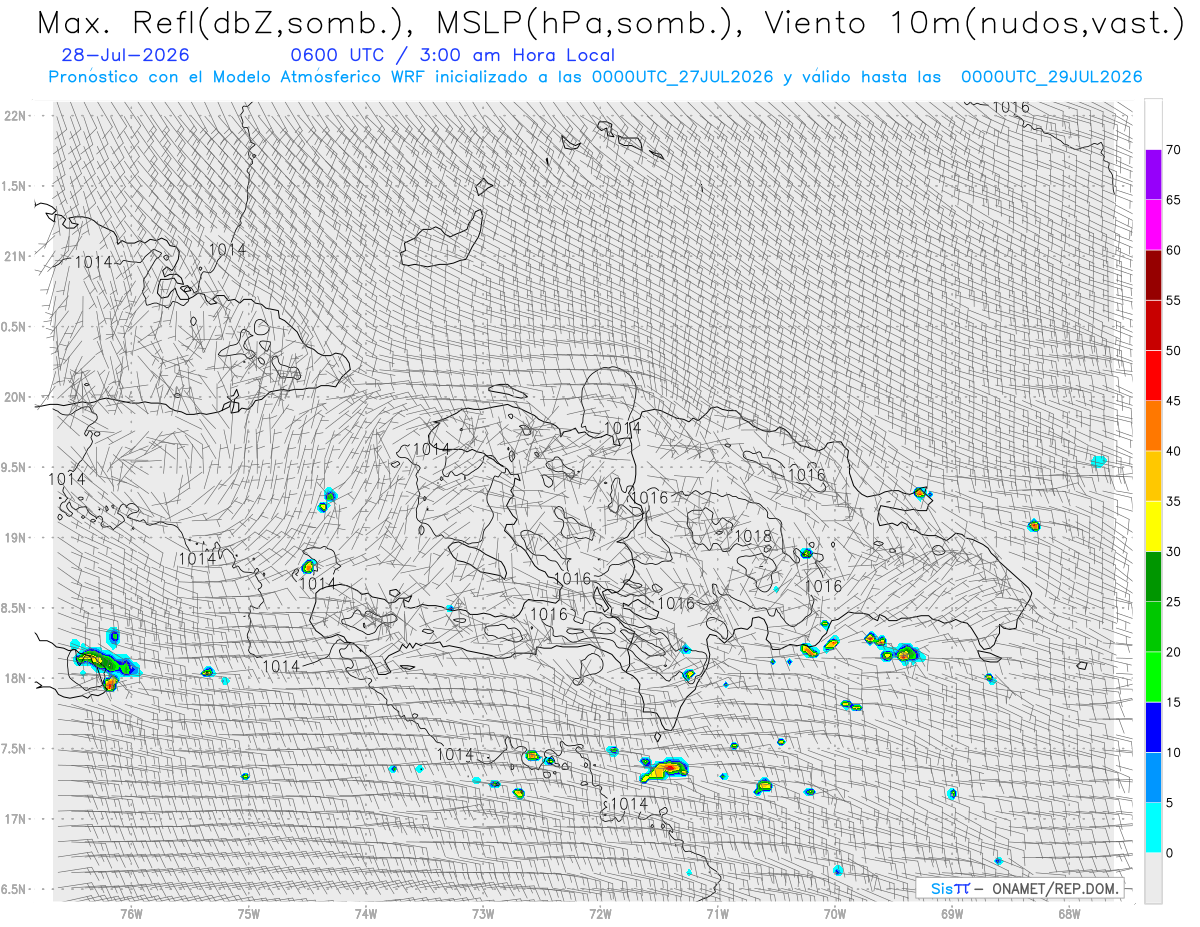Image resolution: width=1200 pixels, height=927 pixels.
Task: Click the dark green 25–30 dBZ colorbar segment
Action: (x=1153, y=576)
